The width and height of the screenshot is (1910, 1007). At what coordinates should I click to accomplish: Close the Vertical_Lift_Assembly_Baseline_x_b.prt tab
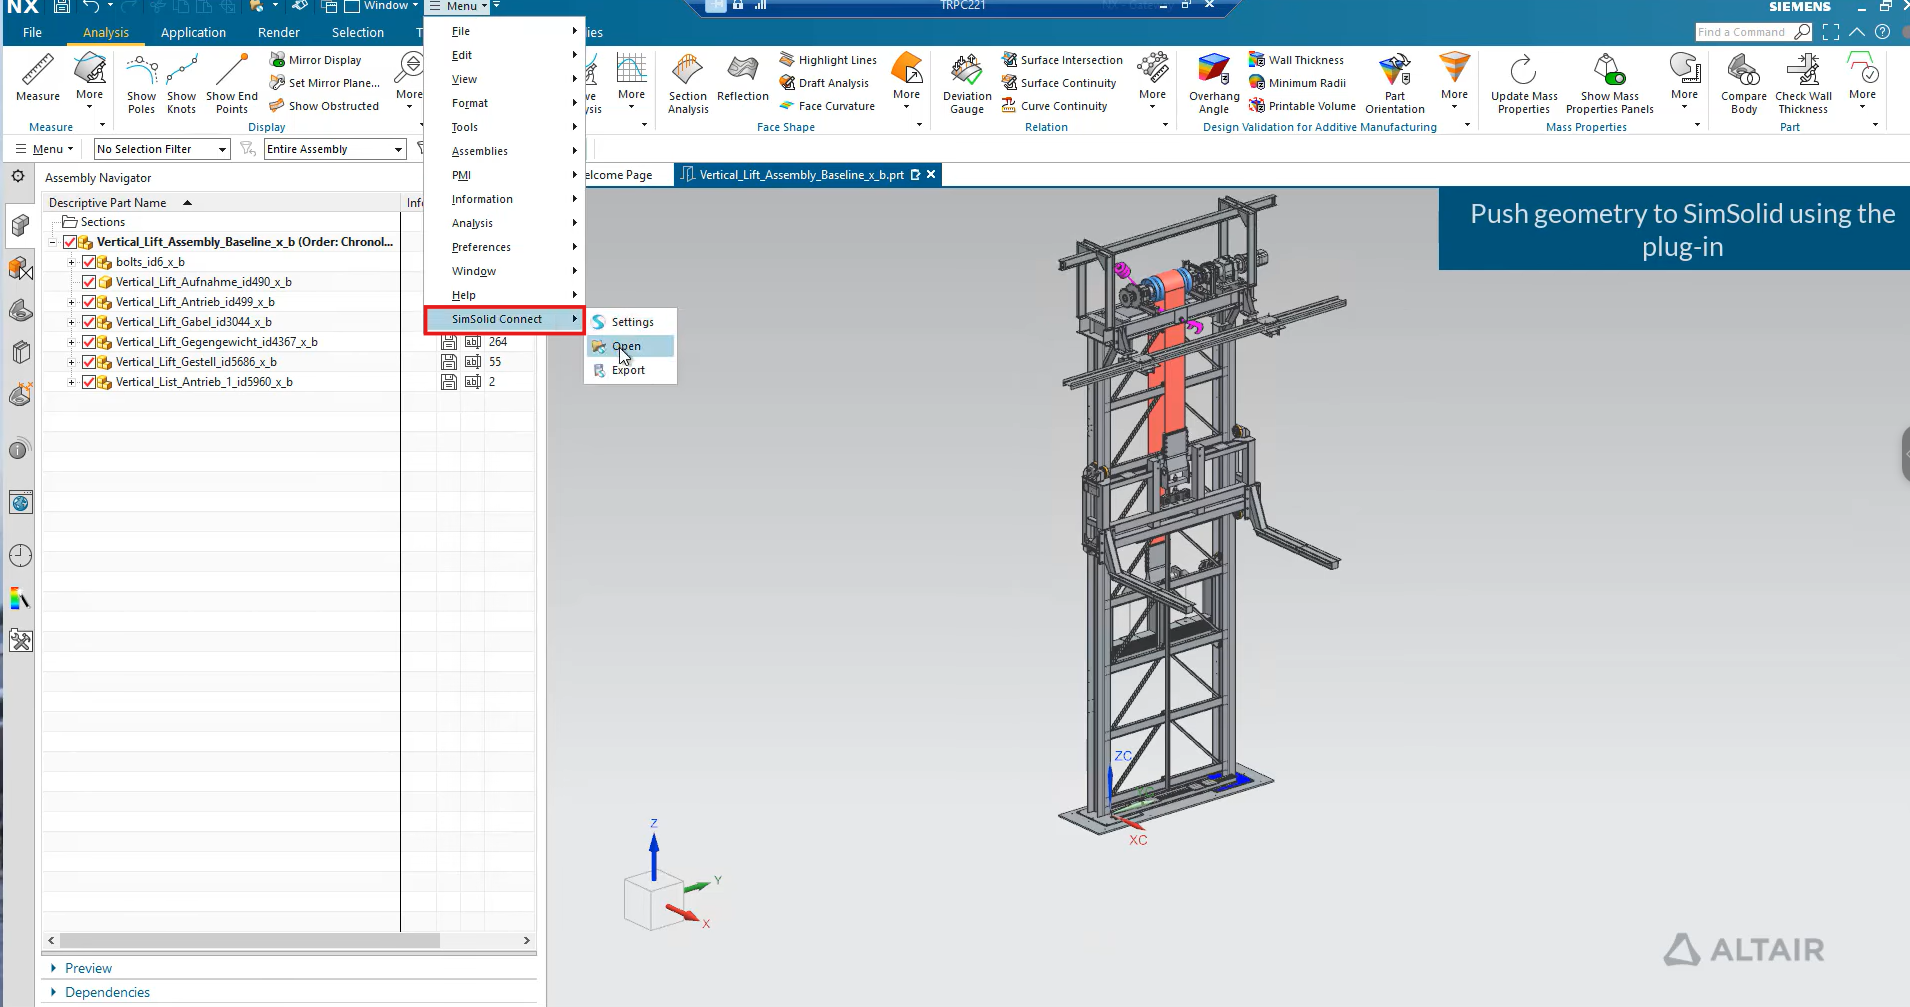[931, 174]
